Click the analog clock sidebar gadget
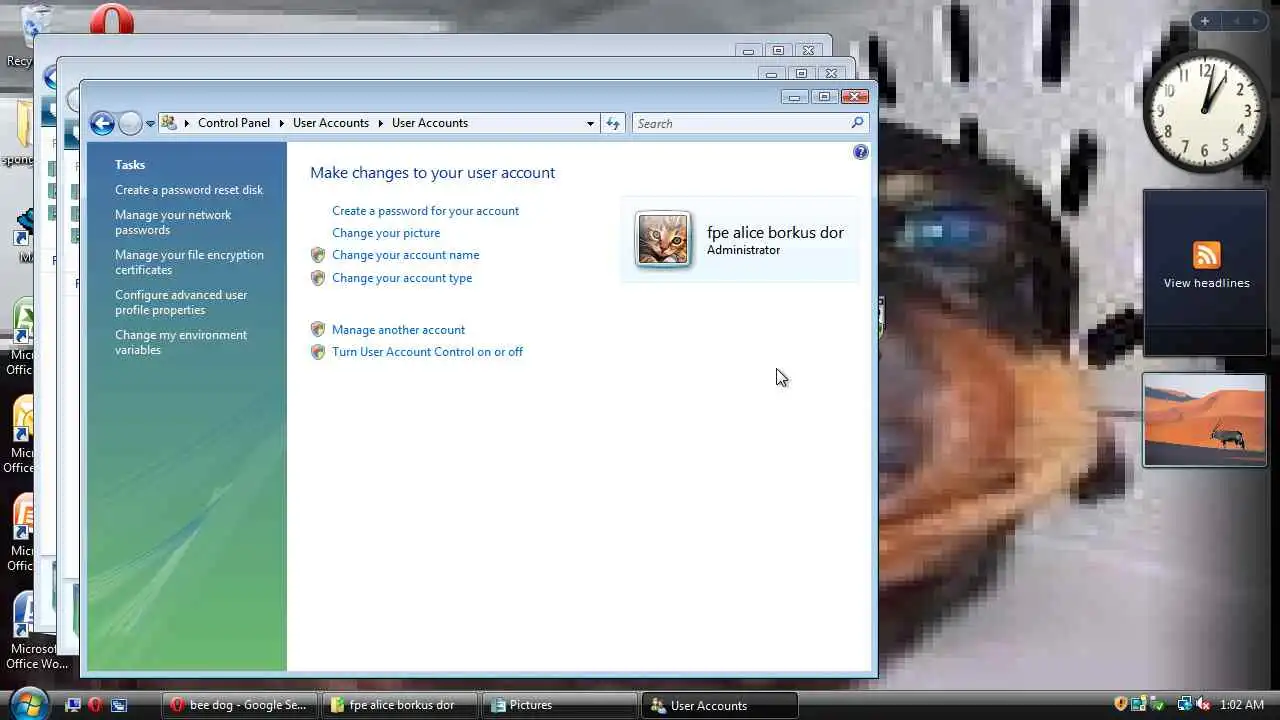This screenshot has height=720, width=1280. tap(1205, 111)
